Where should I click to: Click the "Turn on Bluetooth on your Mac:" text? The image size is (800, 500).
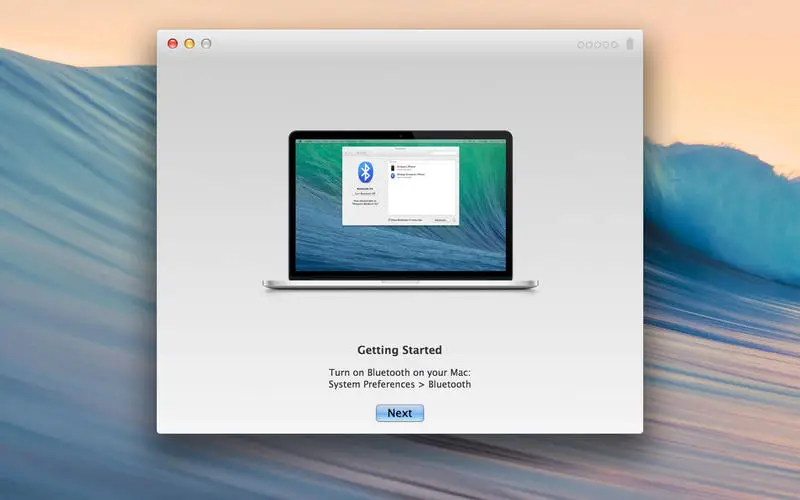399,372
